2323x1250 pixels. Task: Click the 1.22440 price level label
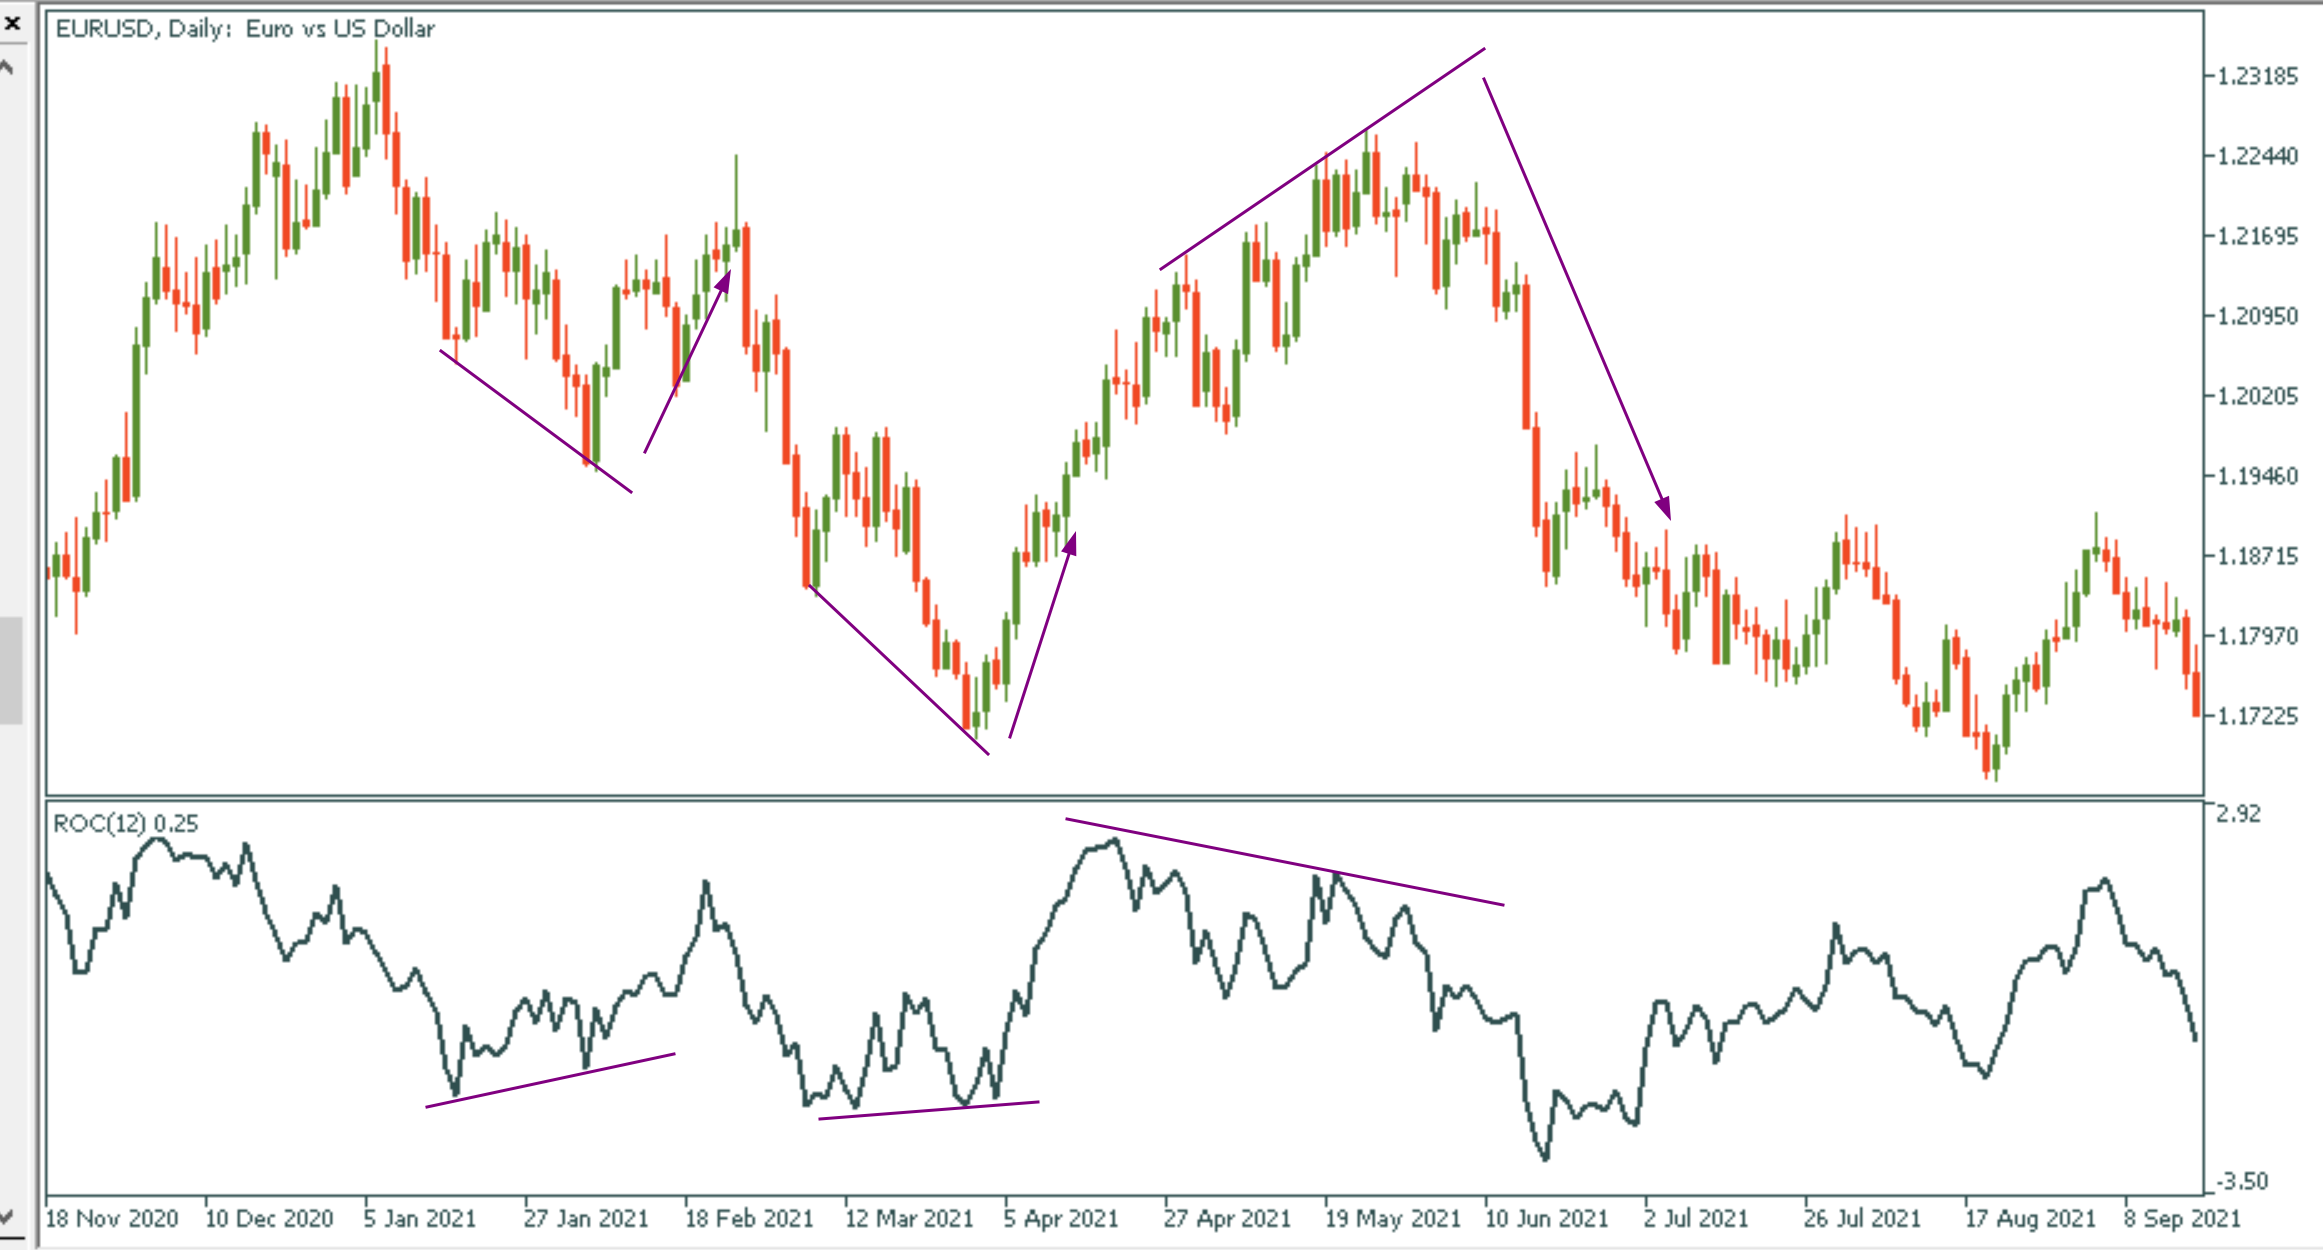2258,156
